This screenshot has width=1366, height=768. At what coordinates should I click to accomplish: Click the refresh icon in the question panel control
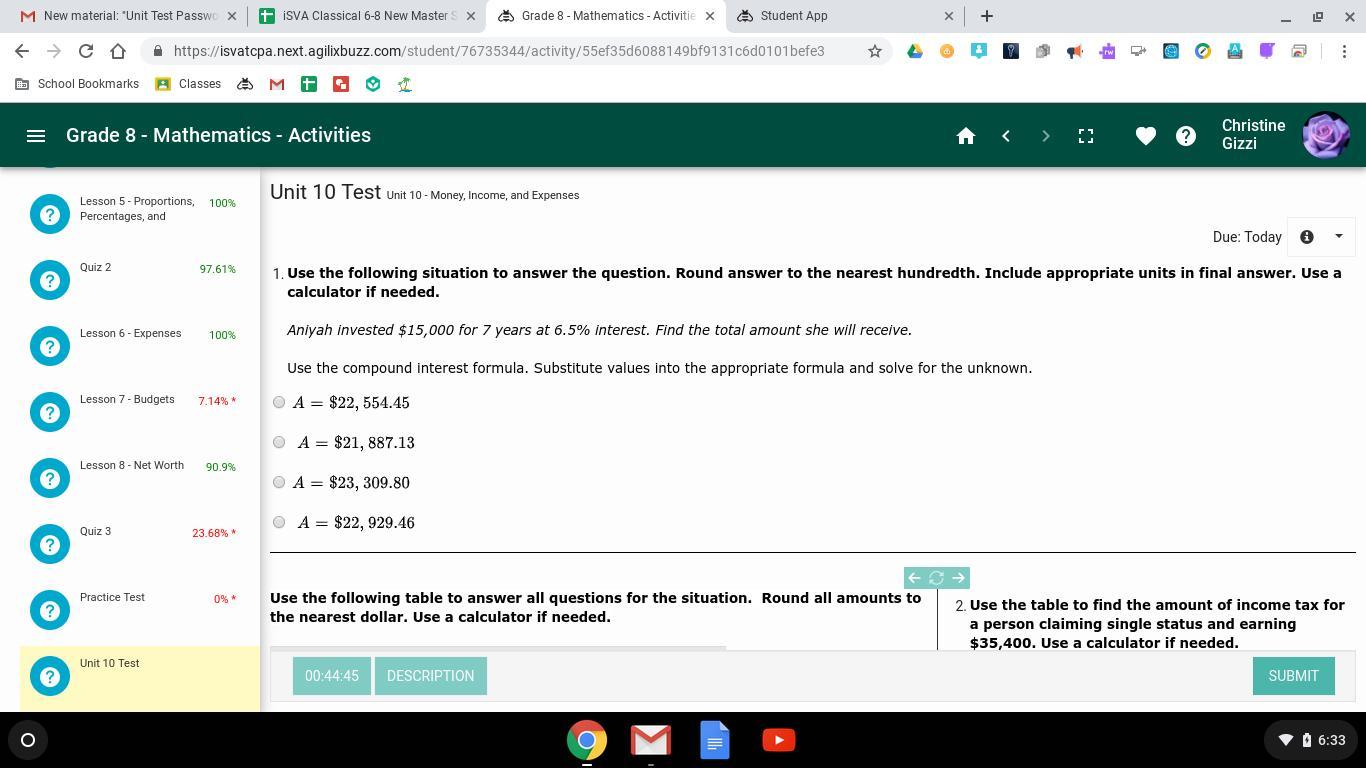coord(936,578)
